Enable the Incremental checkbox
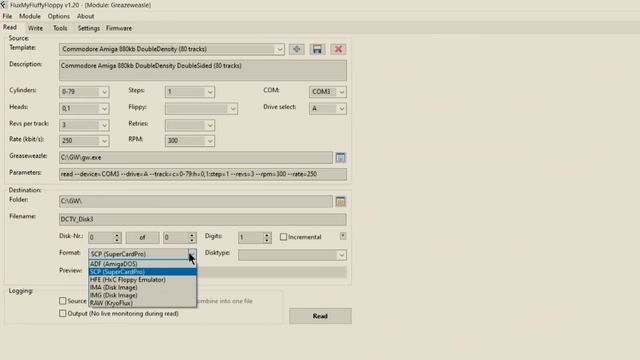Screen dimensions: 640x360 point(283,237)
